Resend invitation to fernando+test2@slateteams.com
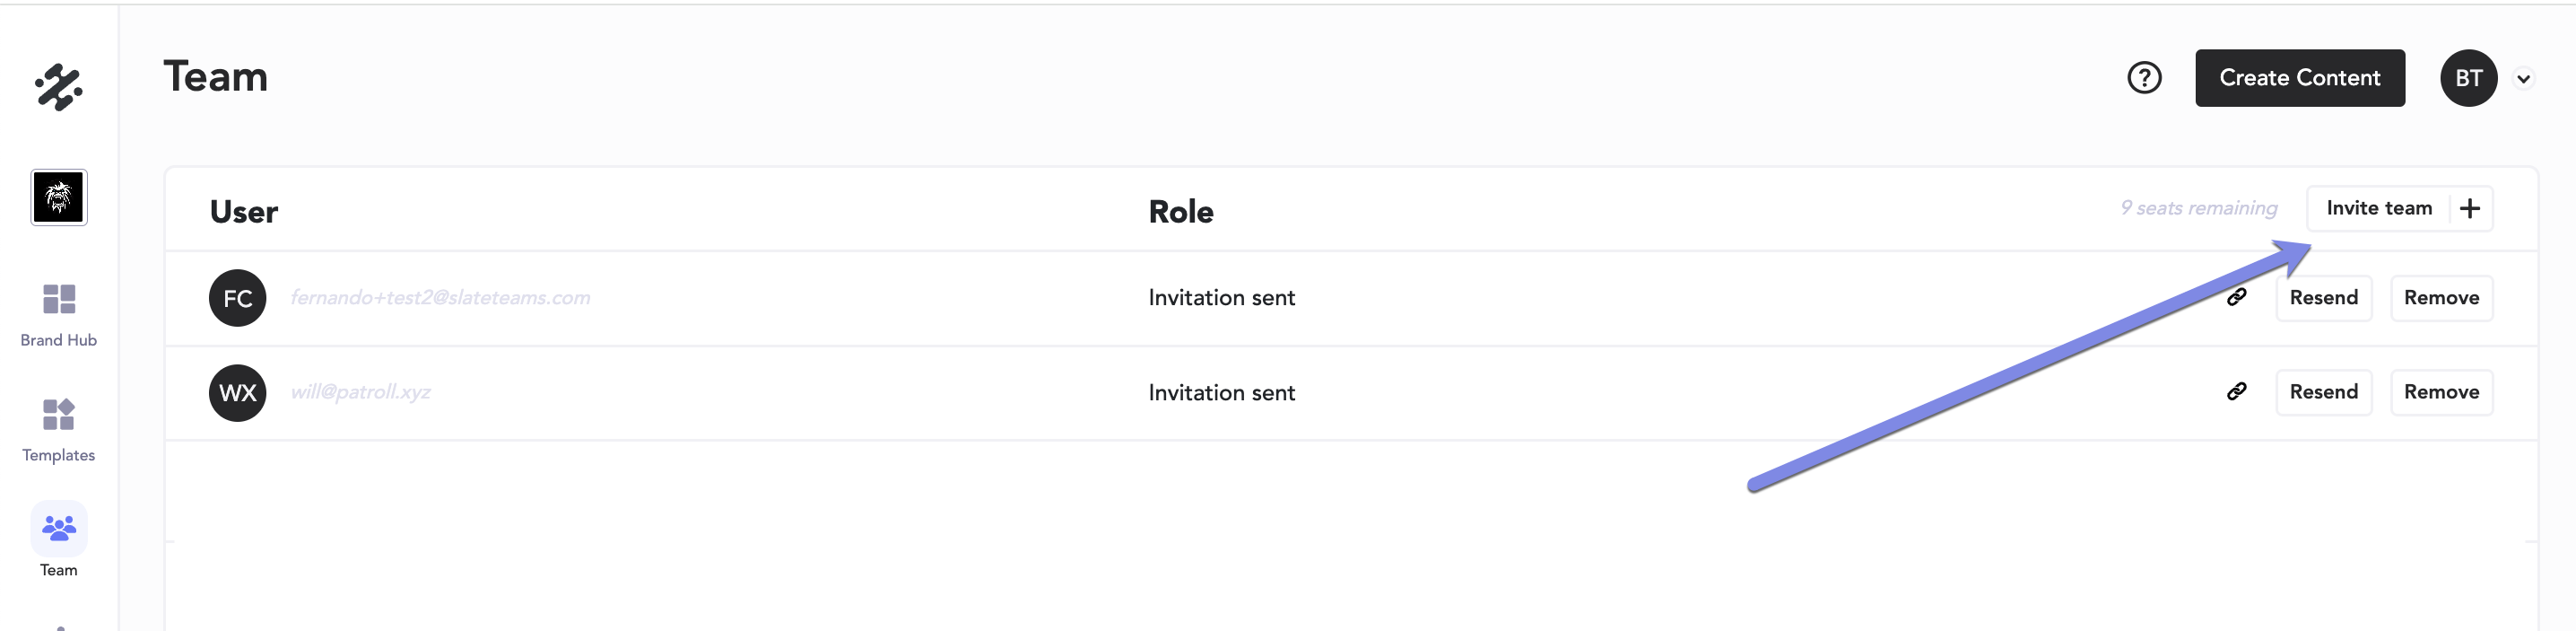The height and width of the screenshot is (631, 2576). (2323, 298)
